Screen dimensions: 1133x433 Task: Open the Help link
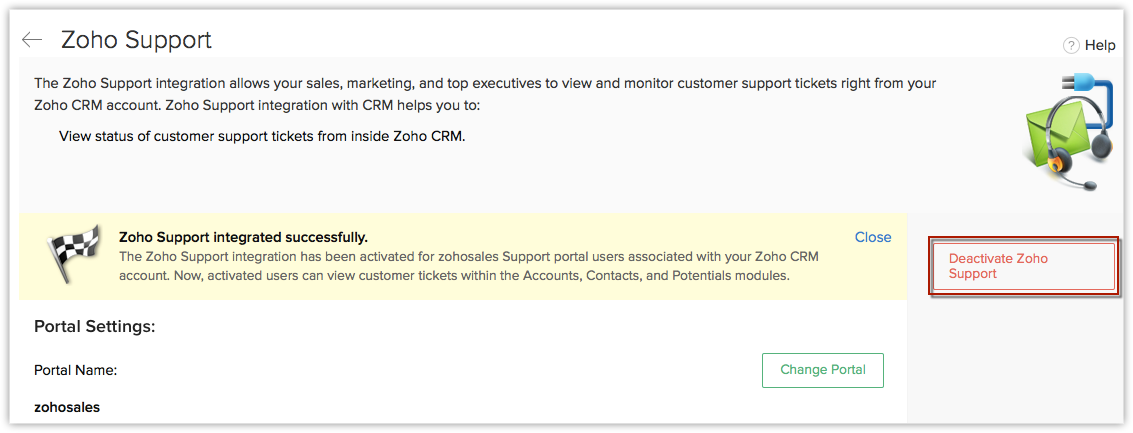click(1100, 45)
